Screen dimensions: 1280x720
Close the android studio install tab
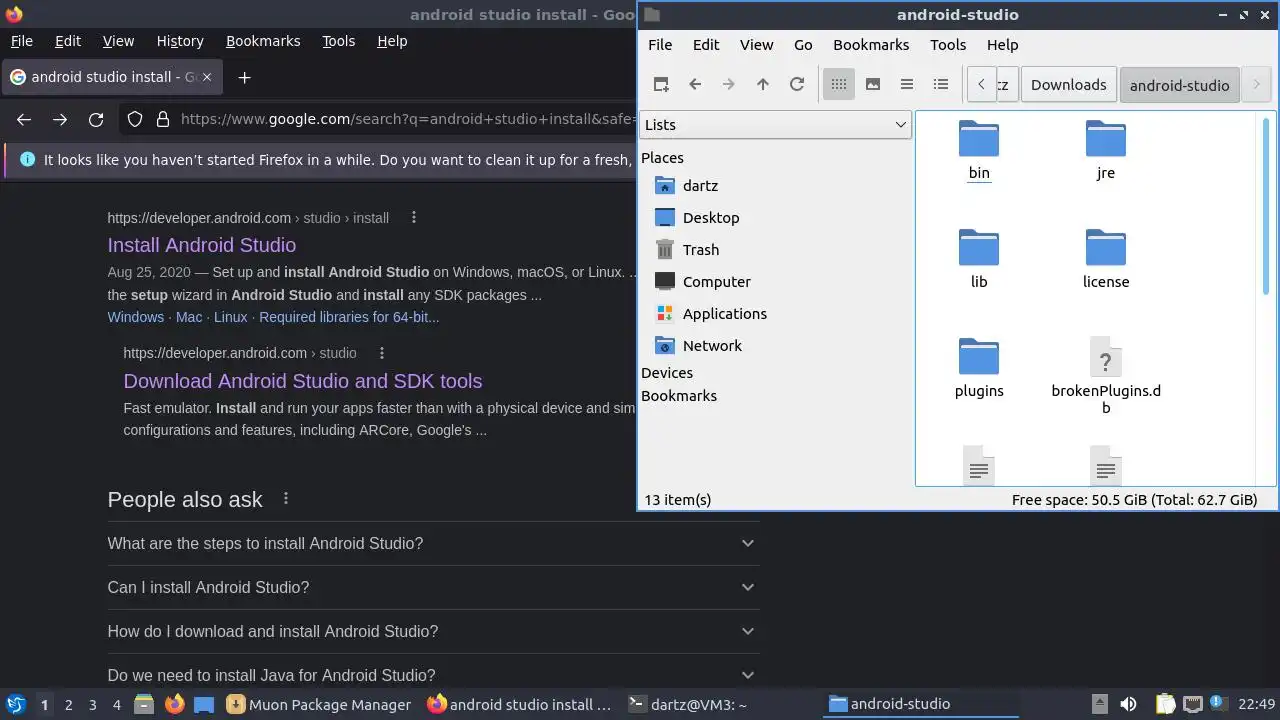[x=206, y=77]
